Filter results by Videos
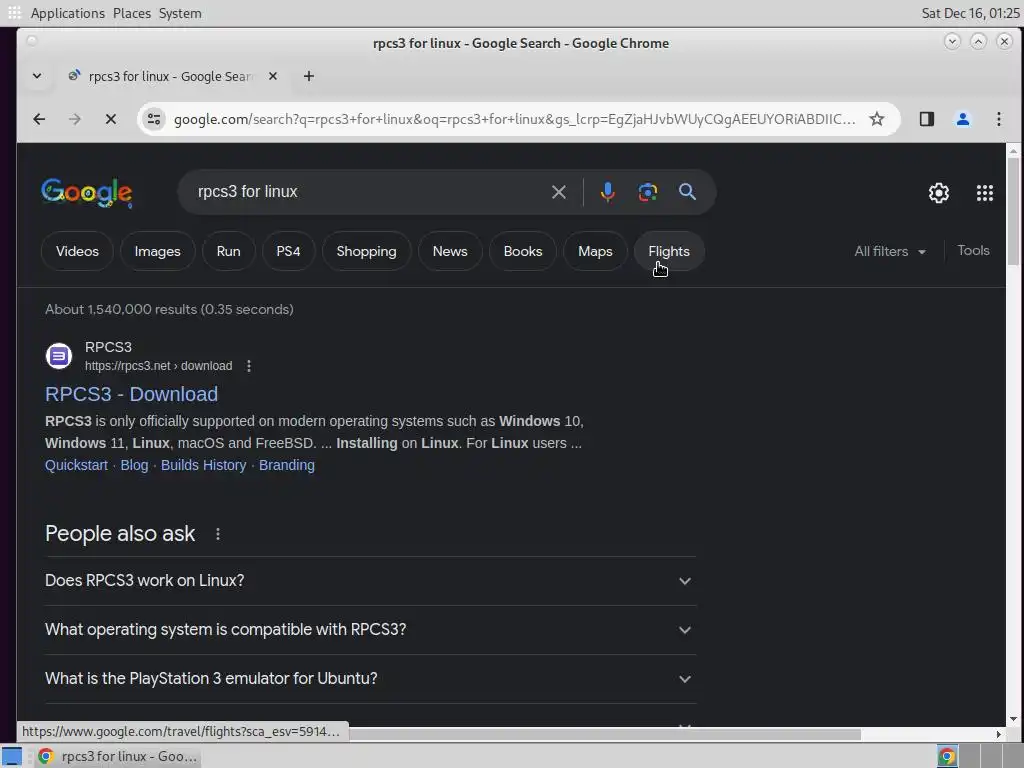The height and width of the screenshot is (768, 1024). tap(77, 251)
